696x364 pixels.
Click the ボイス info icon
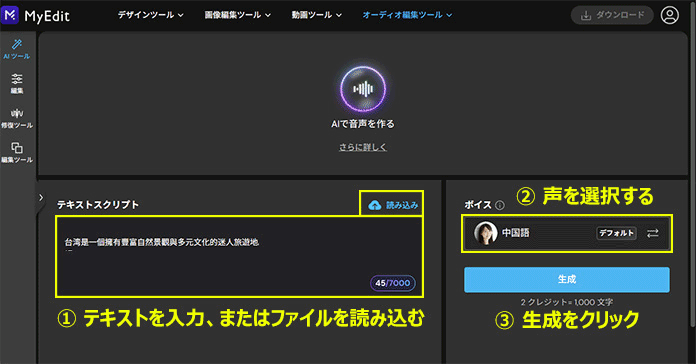[x=500, y=205]
